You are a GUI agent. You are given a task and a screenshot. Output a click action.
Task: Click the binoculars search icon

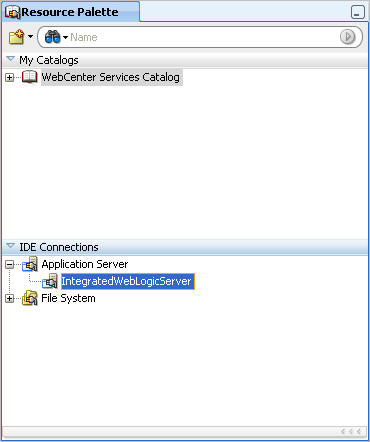tap(52, 37)
